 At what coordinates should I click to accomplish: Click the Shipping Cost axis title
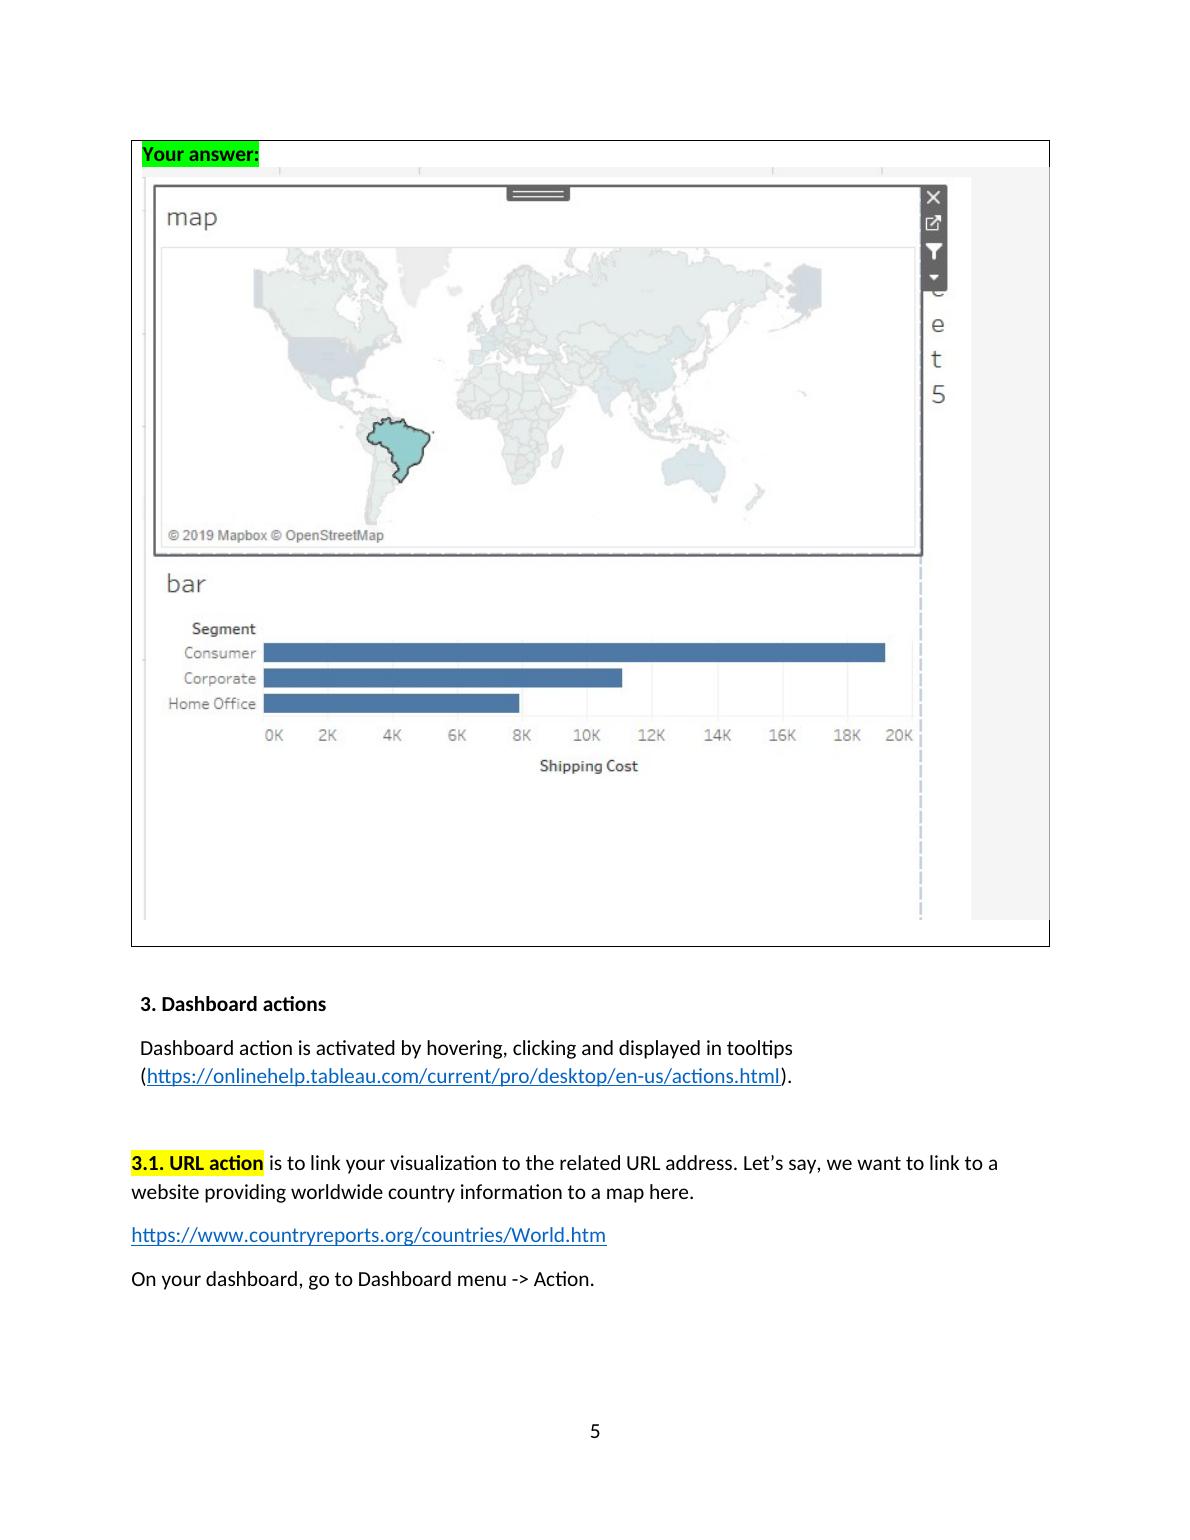[x=588, y=766]
